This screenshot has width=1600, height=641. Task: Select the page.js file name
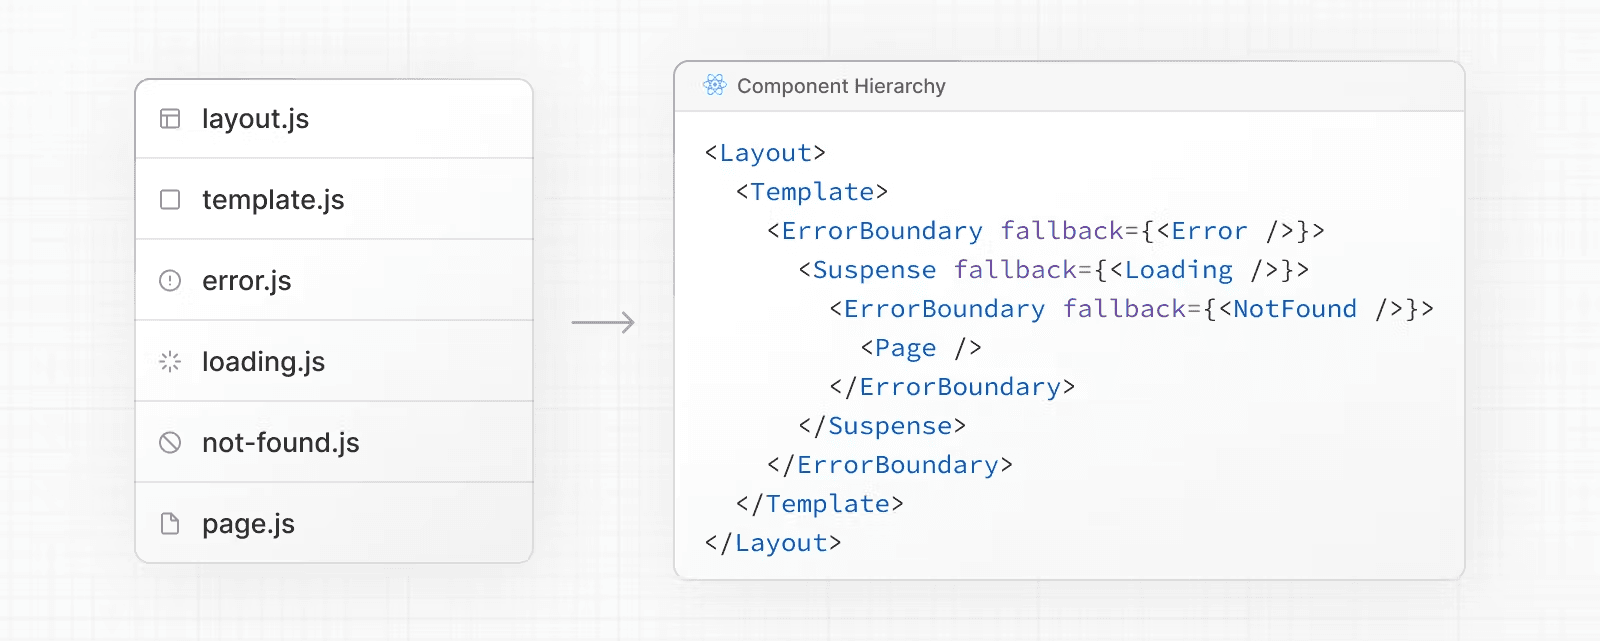[248, 524]
